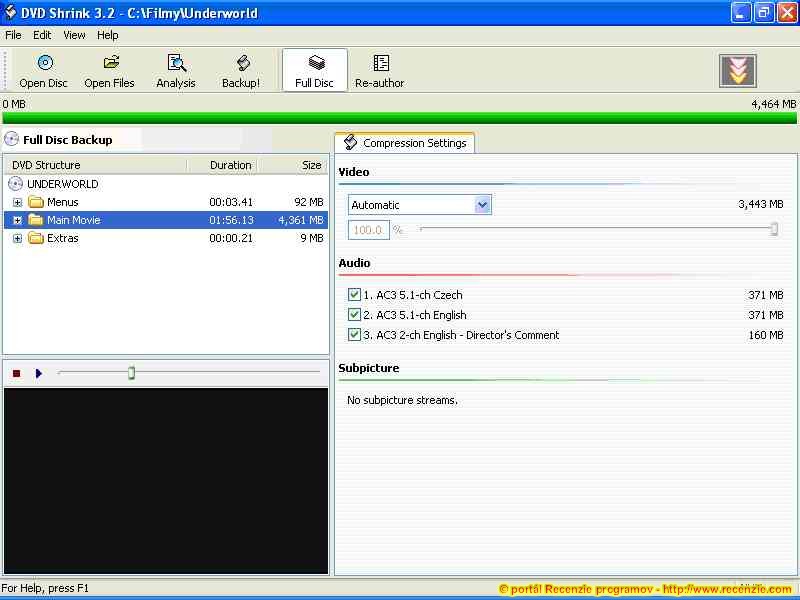This screenshot has width=800, height=600.
Task: Expand the Menus tree node
Action: pos(17,203)
